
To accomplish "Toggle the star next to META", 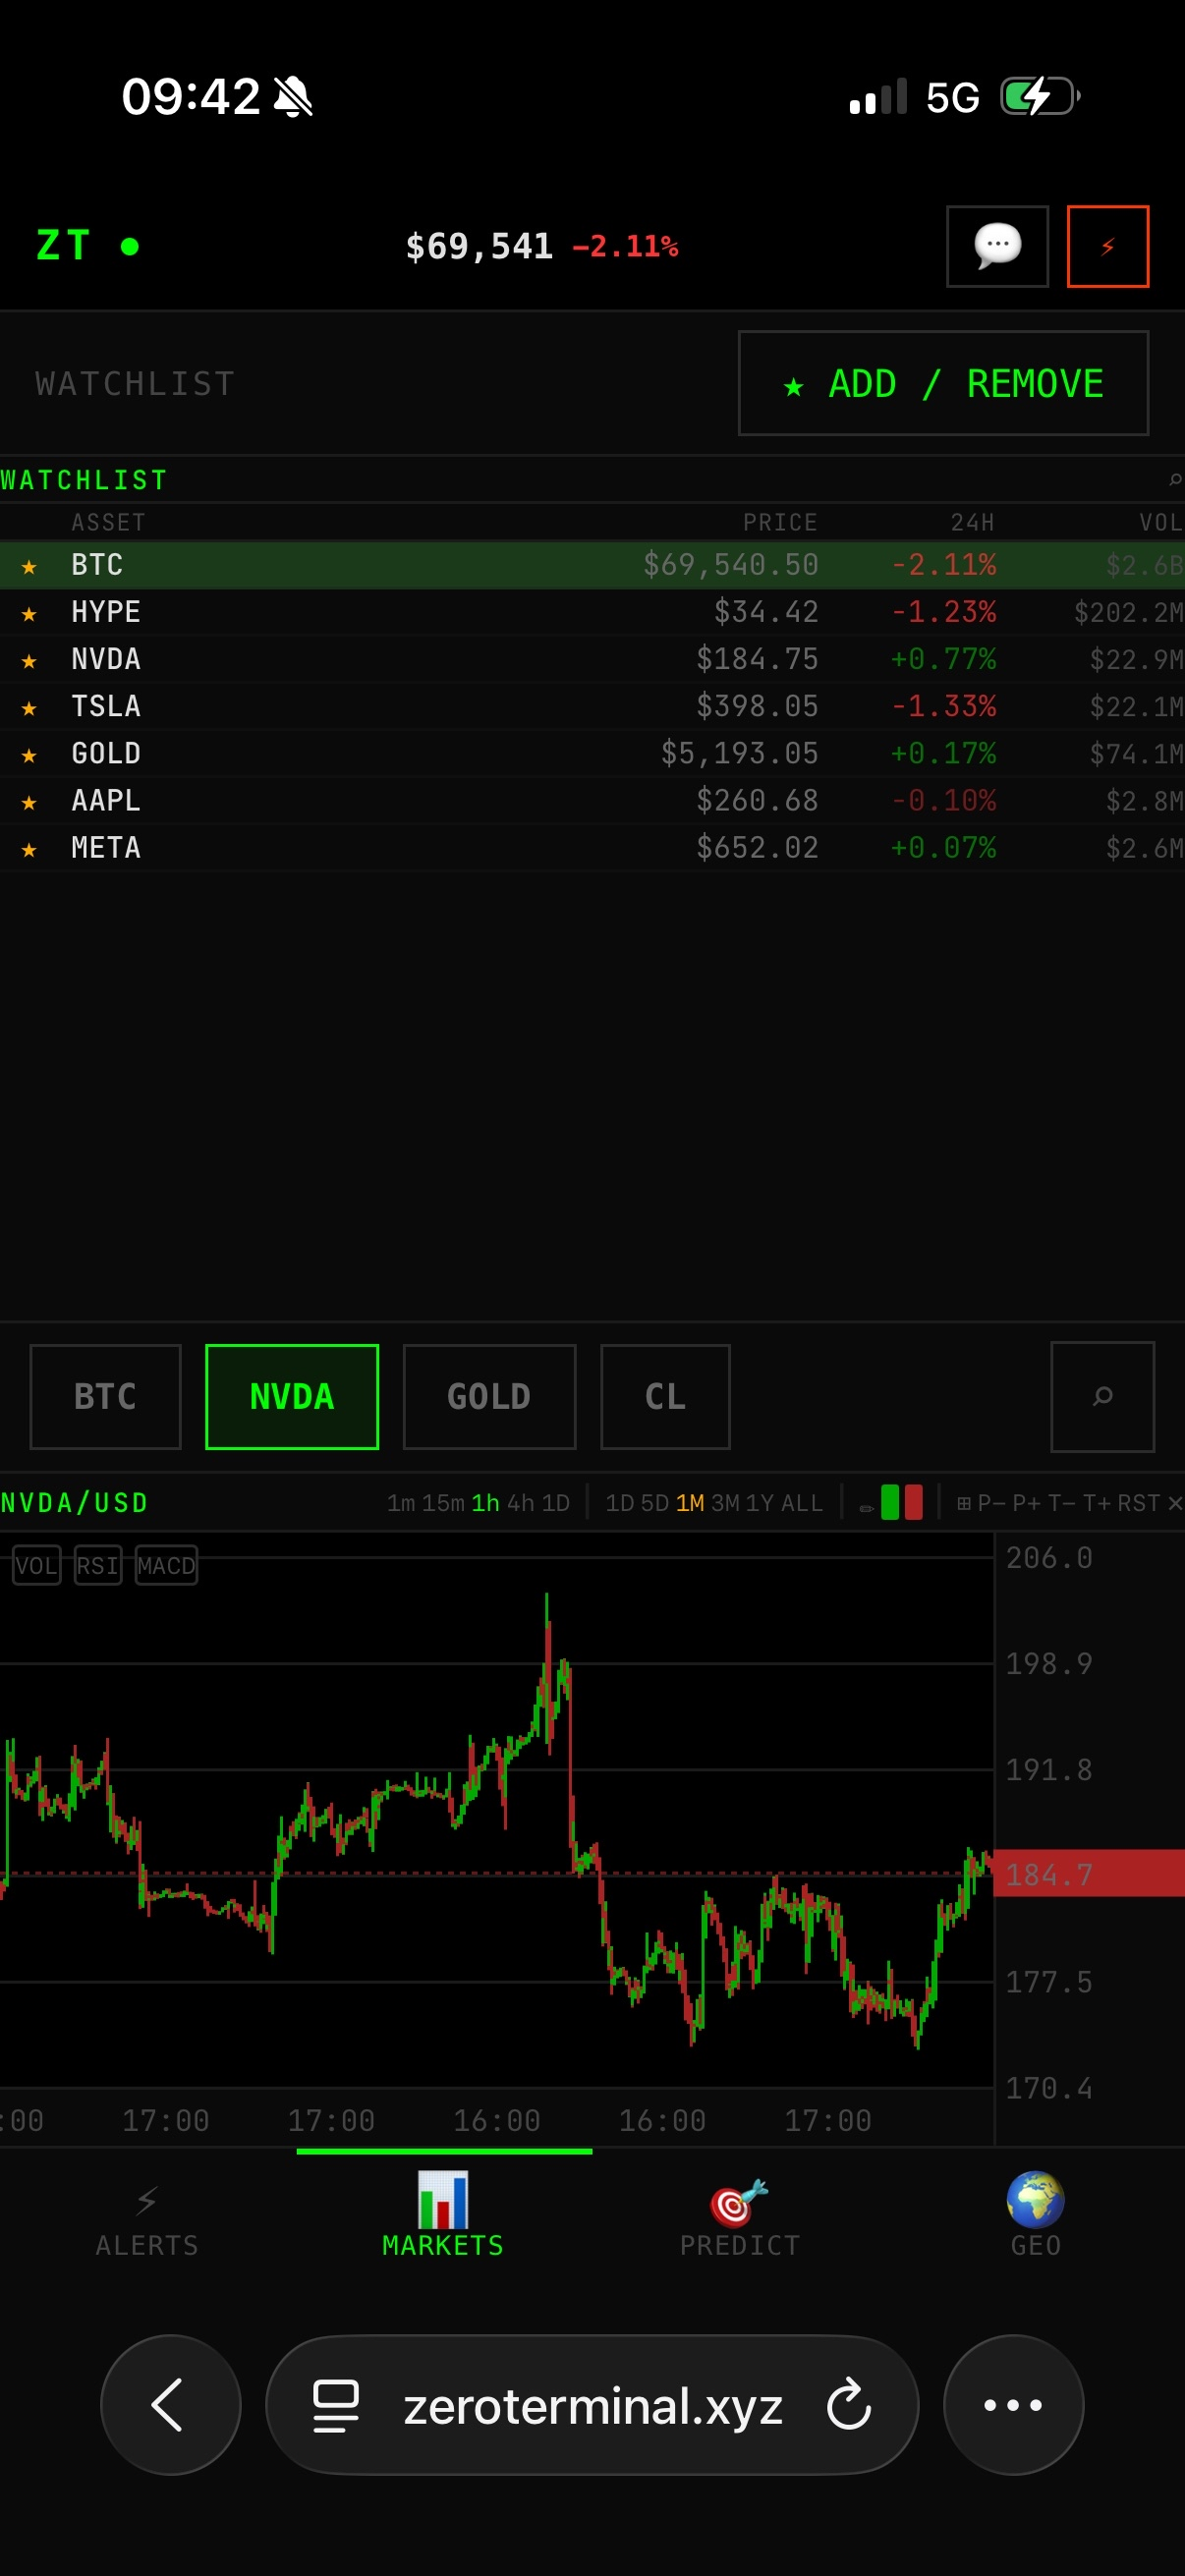I will [29, 848].
